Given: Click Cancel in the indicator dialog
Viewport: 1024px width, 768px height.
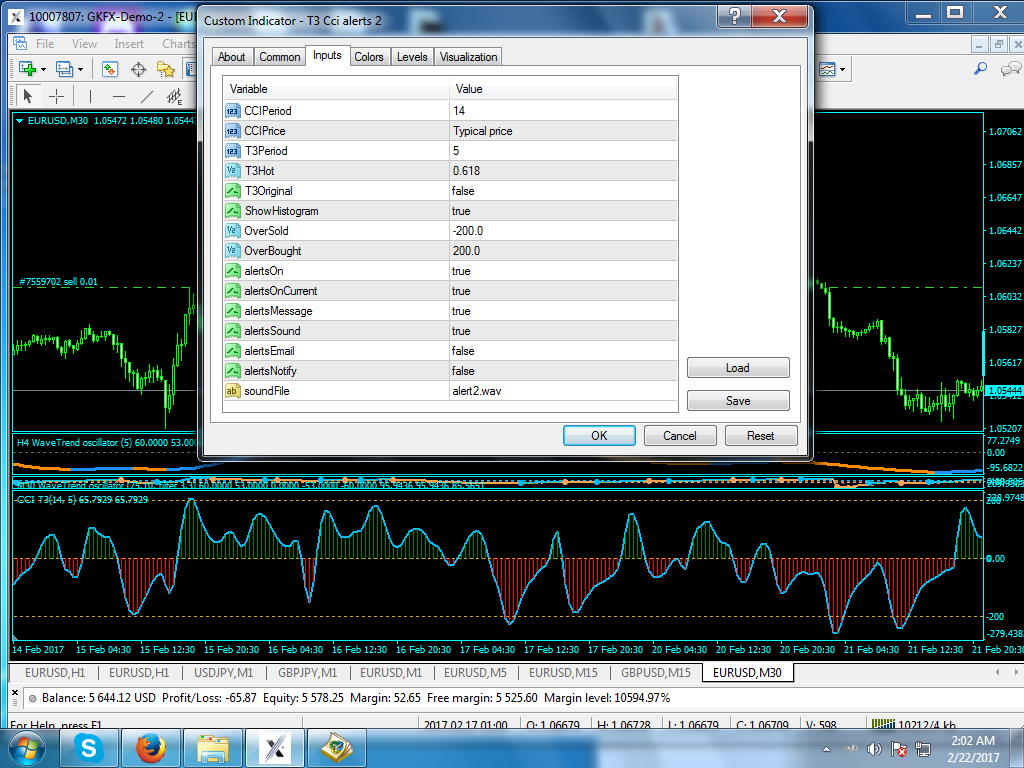Looking at the screenshot, I should (680, 436).
